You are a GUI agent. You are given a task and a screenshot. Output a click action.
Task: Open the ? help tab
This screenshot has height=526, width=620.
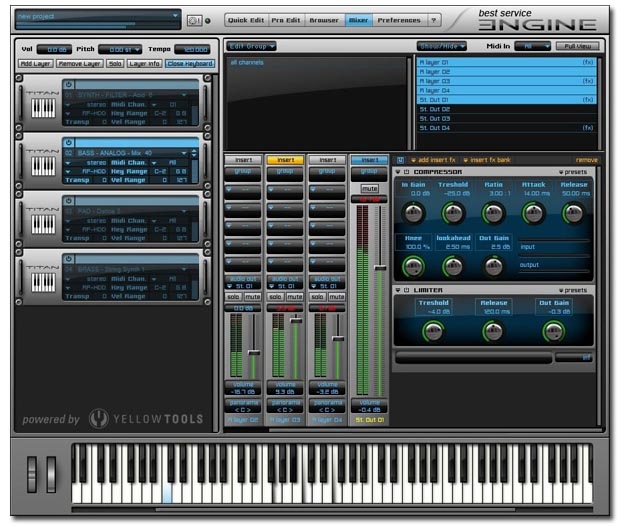[434, 20]
